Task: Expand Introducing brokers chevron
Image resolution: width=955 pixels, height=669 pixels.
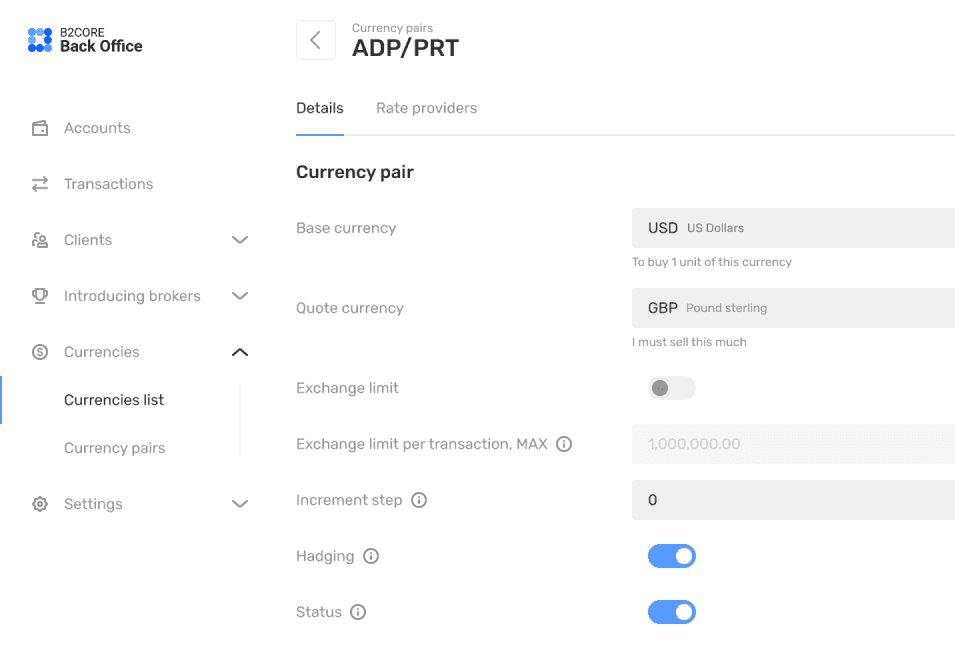Action: pyautogui.click(x=240, y=296)
